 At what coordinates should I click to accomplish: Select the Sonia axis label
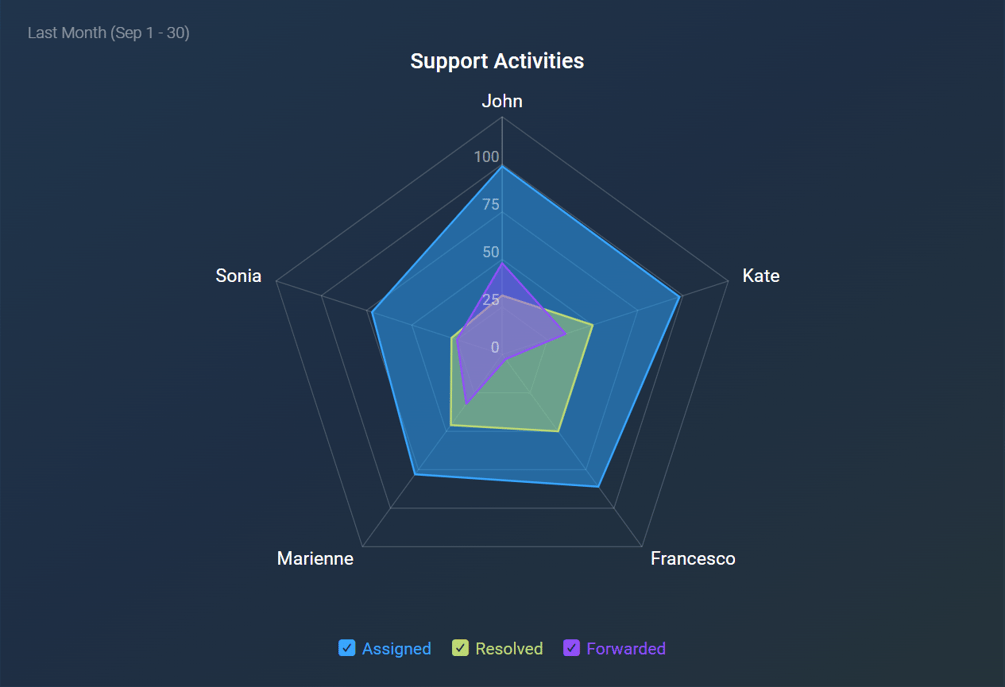point(239,276)
